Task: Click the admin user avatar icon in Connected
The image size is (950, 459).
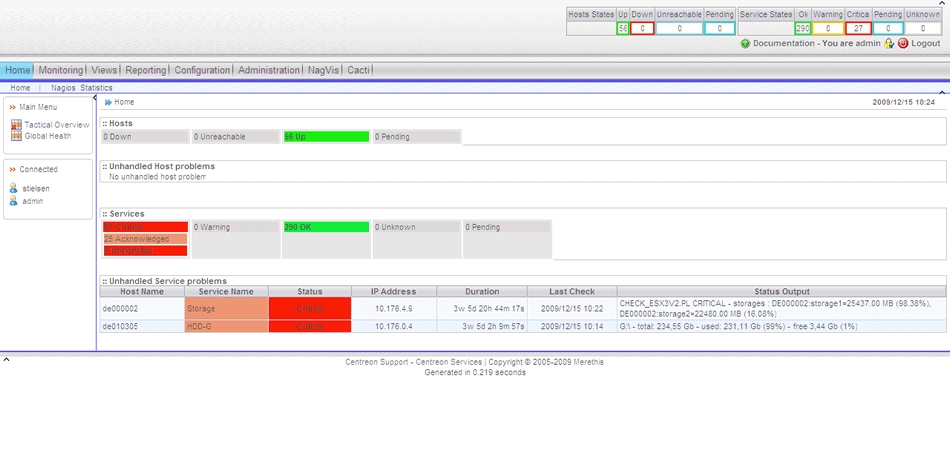Action: tap(14, 201)
